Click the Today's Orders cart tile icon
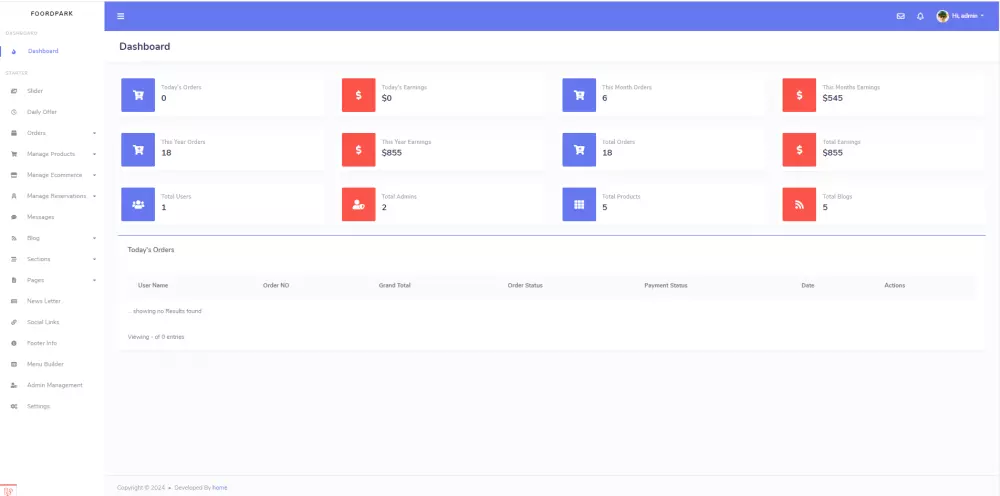This screenshot has height=496, width=1000. click(138, 95)
